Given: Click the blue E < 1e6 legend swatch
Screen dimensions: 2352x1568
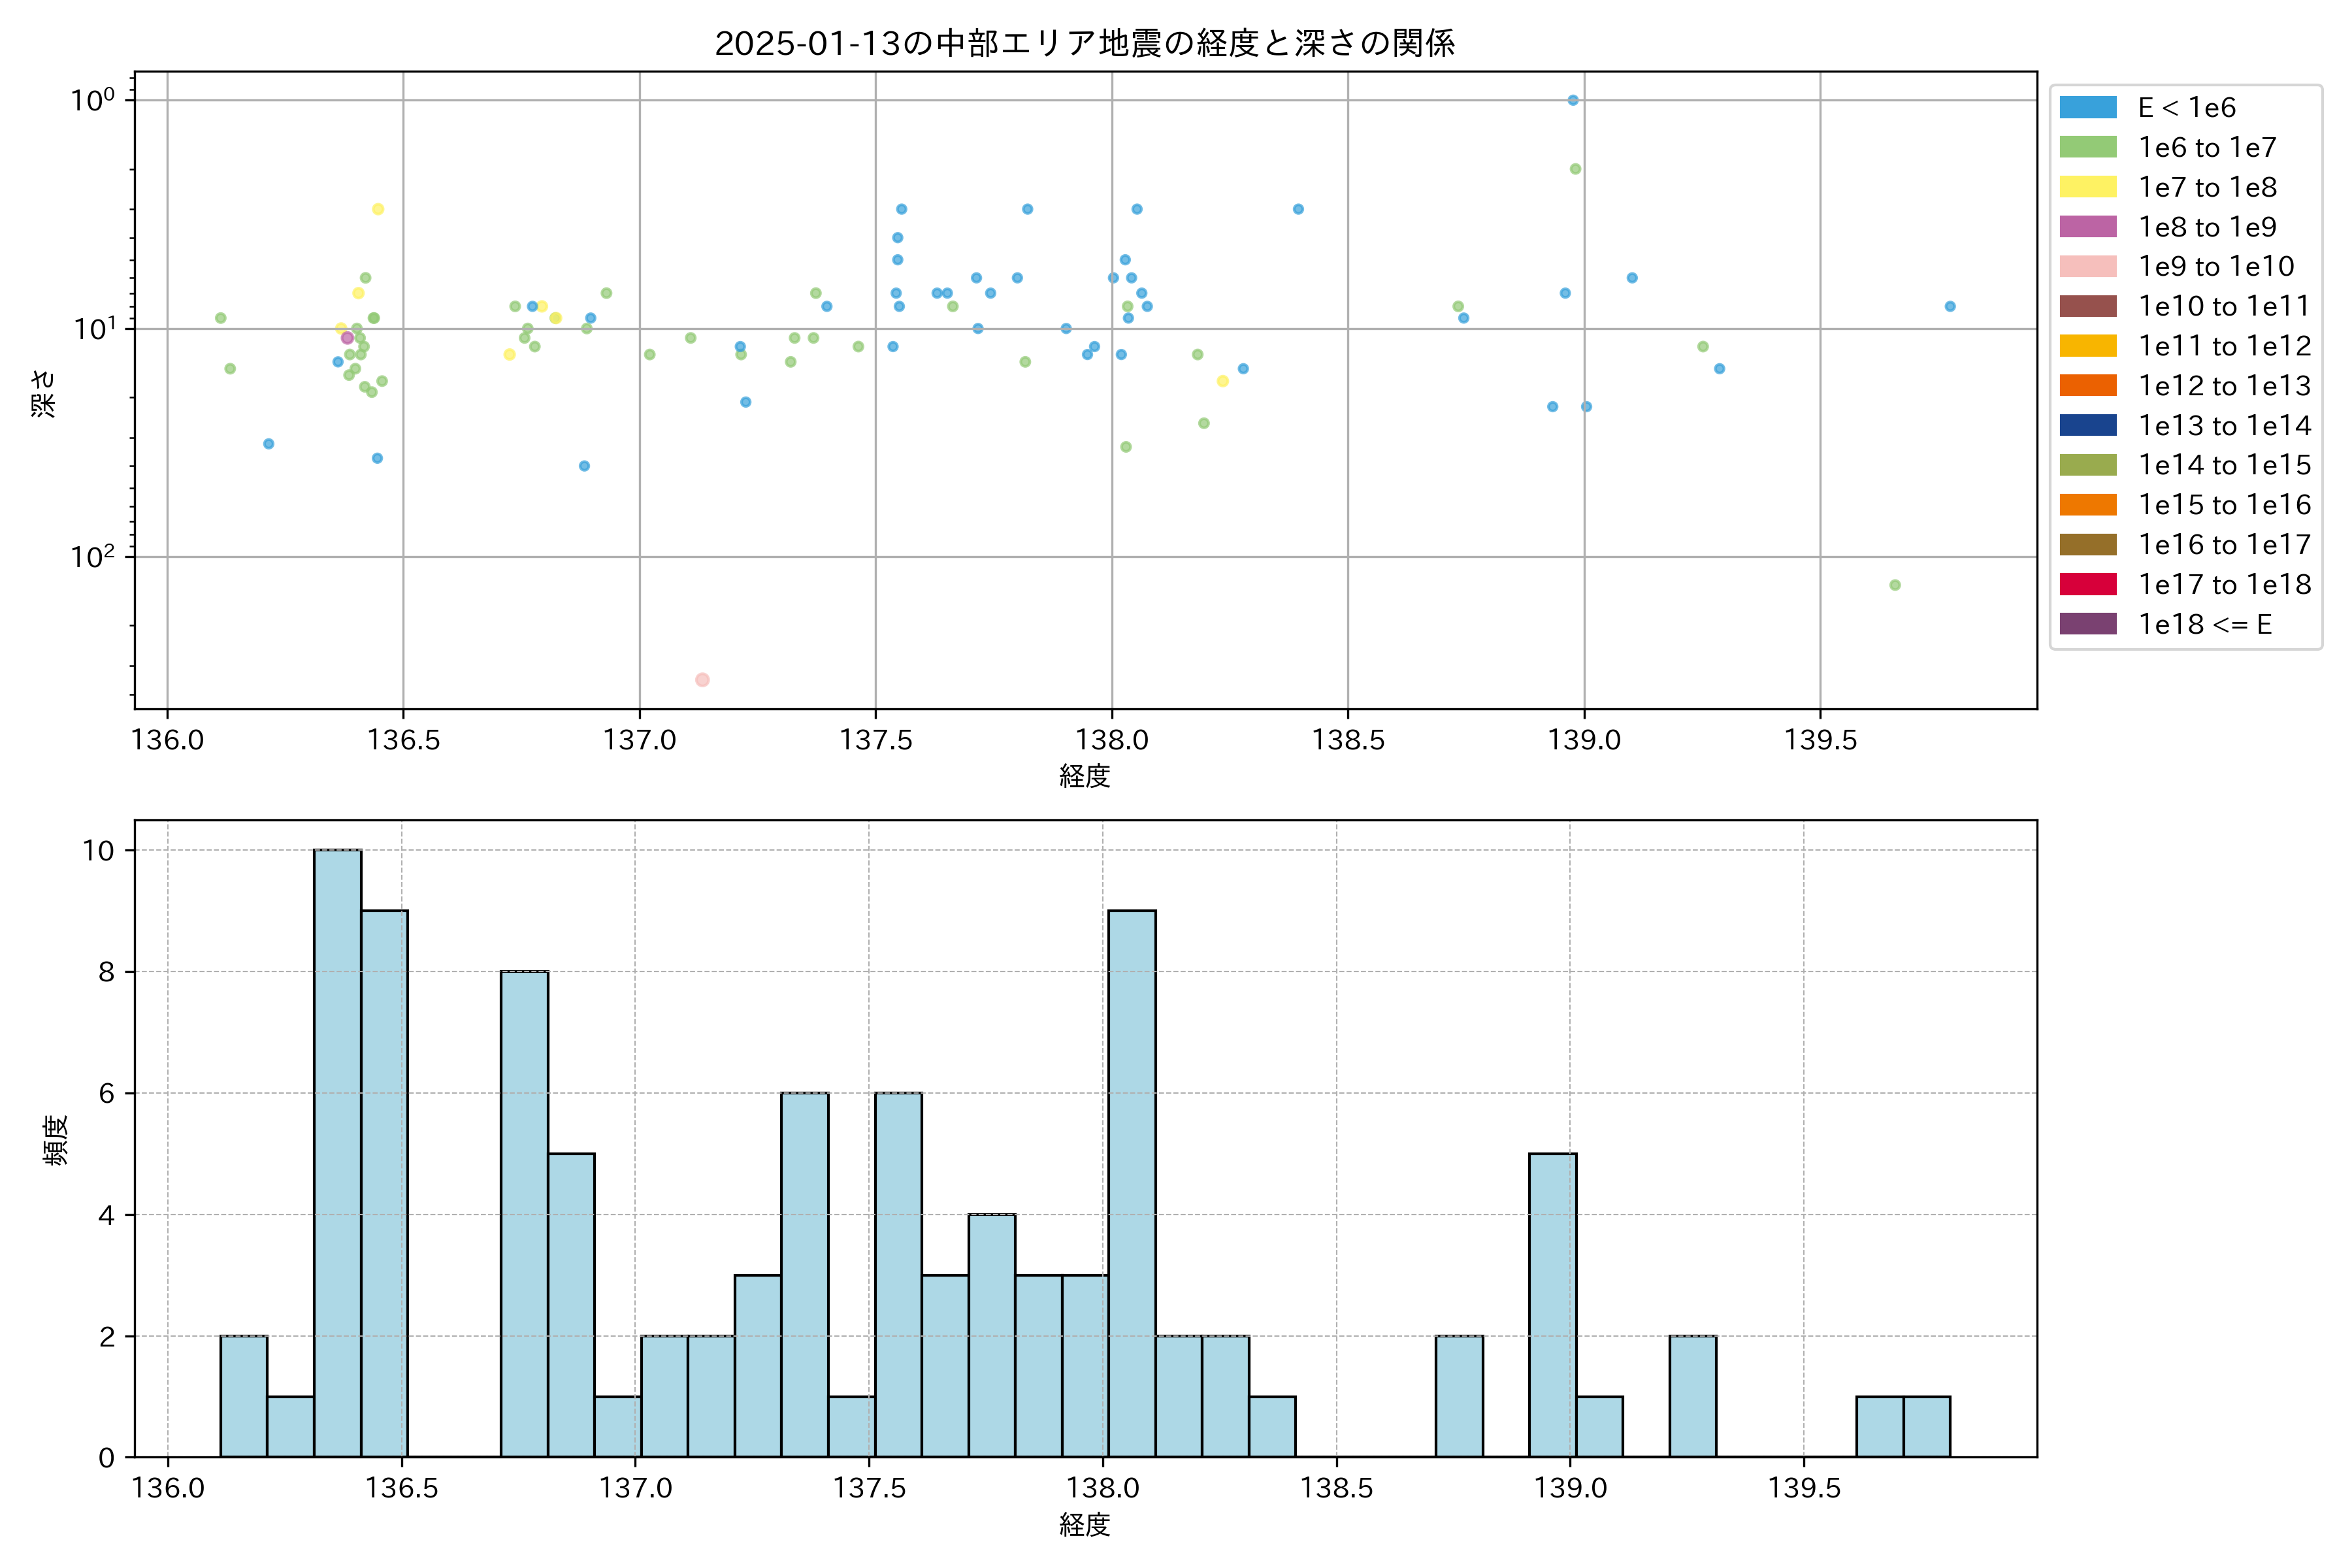Looking at the screenshot, I should point(2087,108).
